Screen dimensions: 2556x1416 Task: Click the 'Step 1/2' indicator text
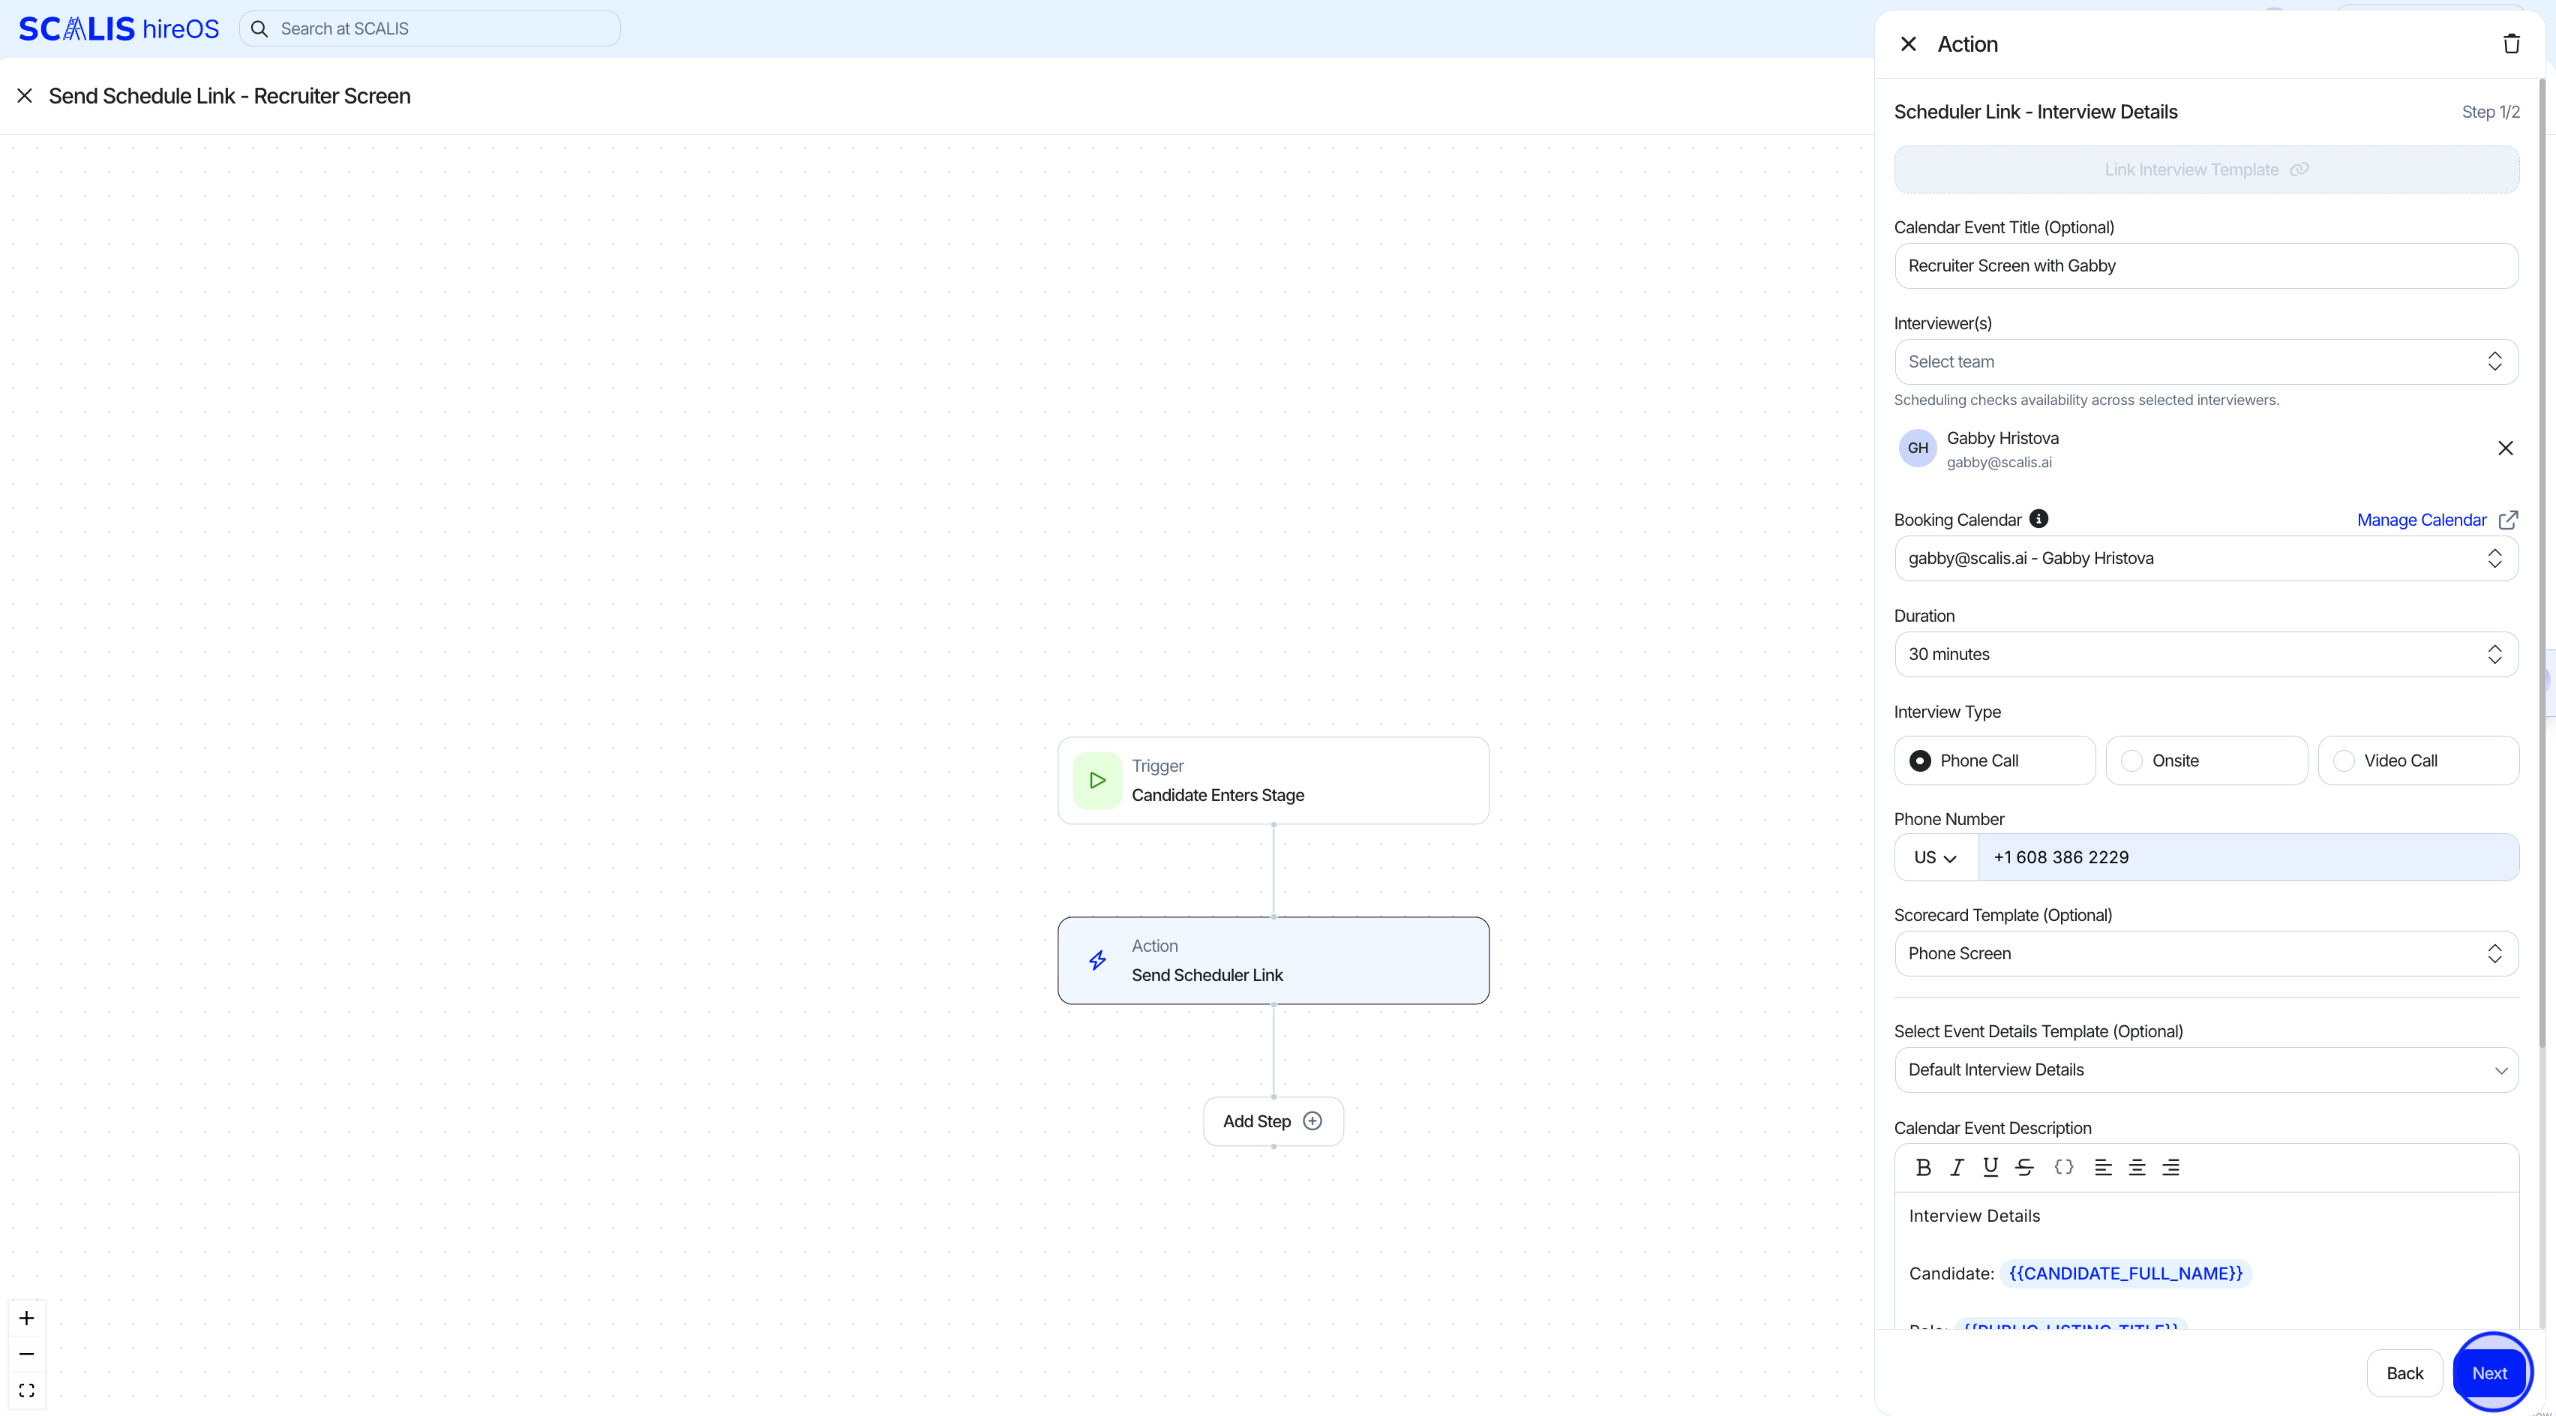[2490, 112]
